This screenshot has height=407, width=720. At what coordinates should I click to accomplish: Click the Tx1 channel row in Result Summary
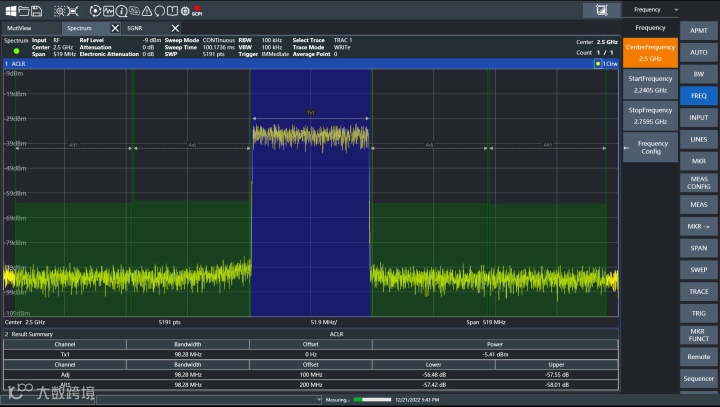click(65, 354)
